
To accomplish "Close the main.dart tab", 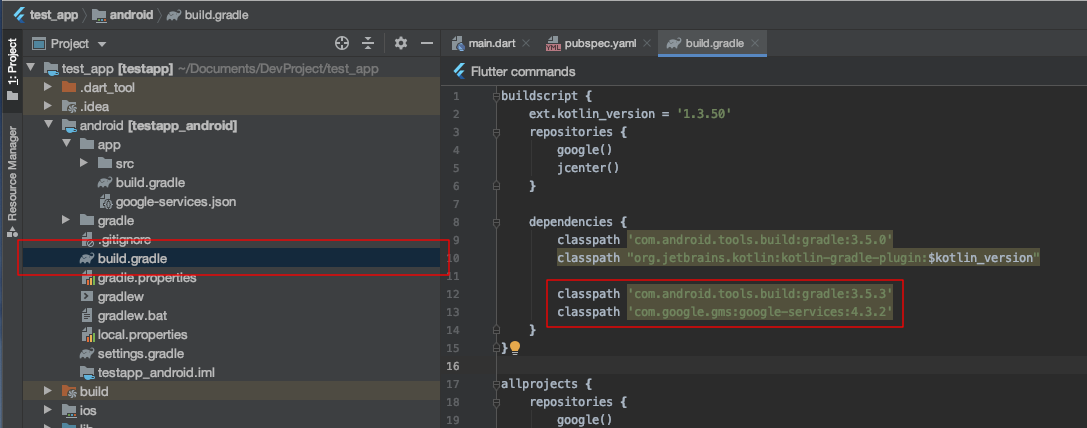I will (x=526, y=43).
